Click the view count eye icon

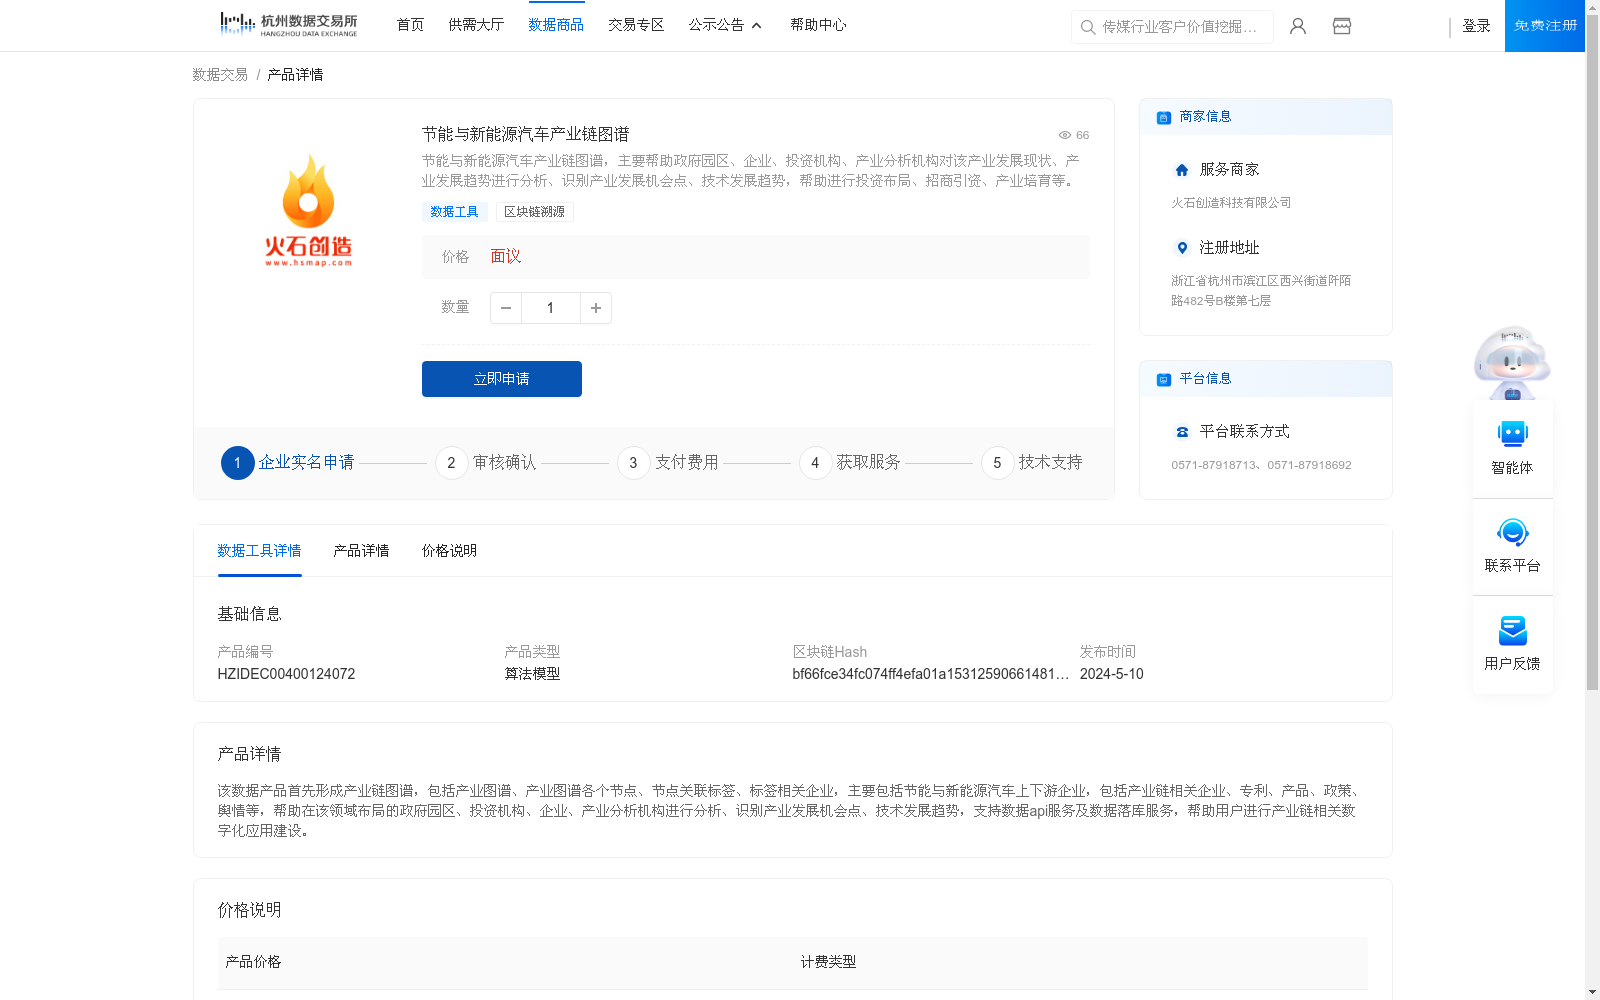pos(1065,135)
